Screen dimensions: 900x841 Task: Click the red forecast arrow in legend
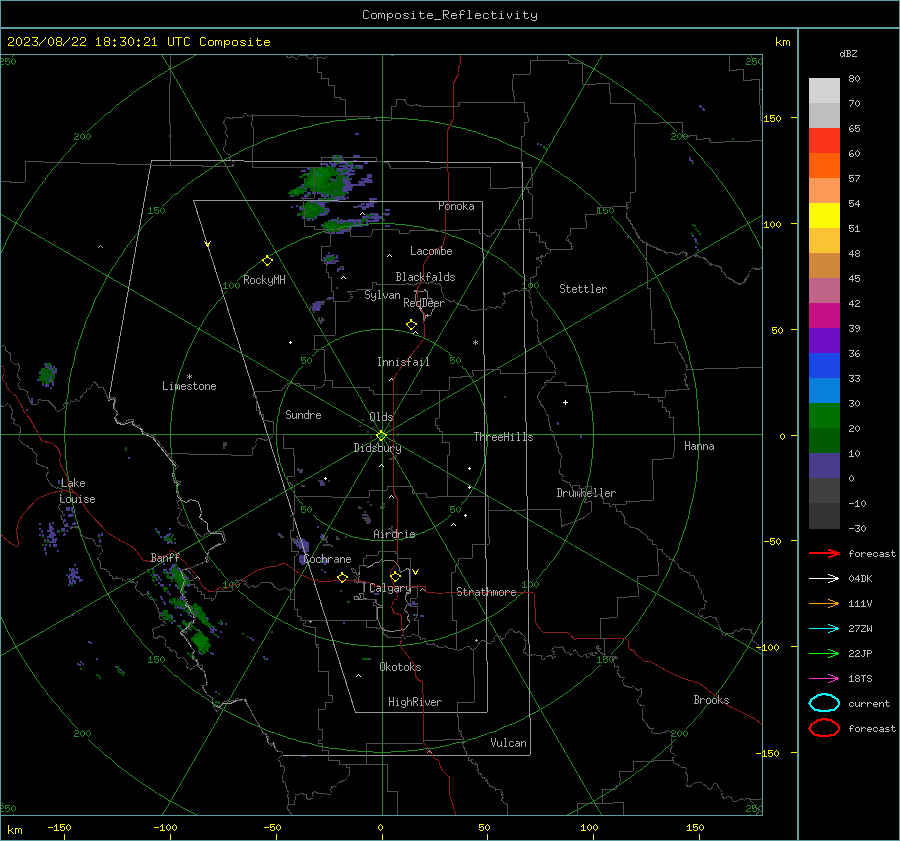coord(824,553)
